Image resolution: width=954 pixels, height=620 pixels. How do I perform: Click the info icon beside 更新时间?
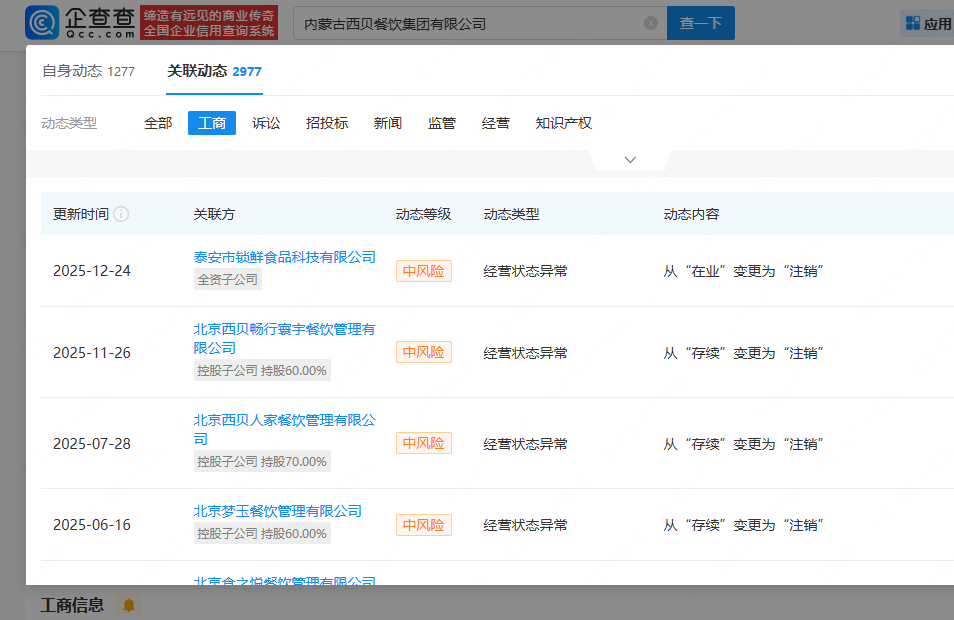(121, 214)
